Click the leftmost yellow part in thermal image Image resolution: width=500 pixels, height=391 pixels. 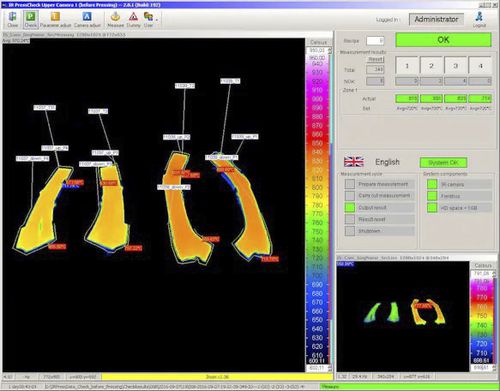(42, 210)
